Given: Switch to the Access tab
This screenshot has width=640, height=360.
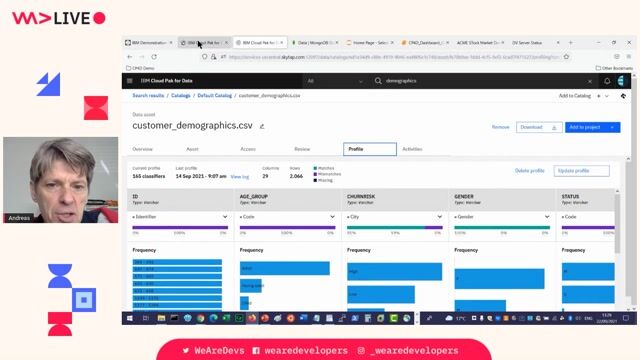Looking at the screenshot, I should coord(248,149).
